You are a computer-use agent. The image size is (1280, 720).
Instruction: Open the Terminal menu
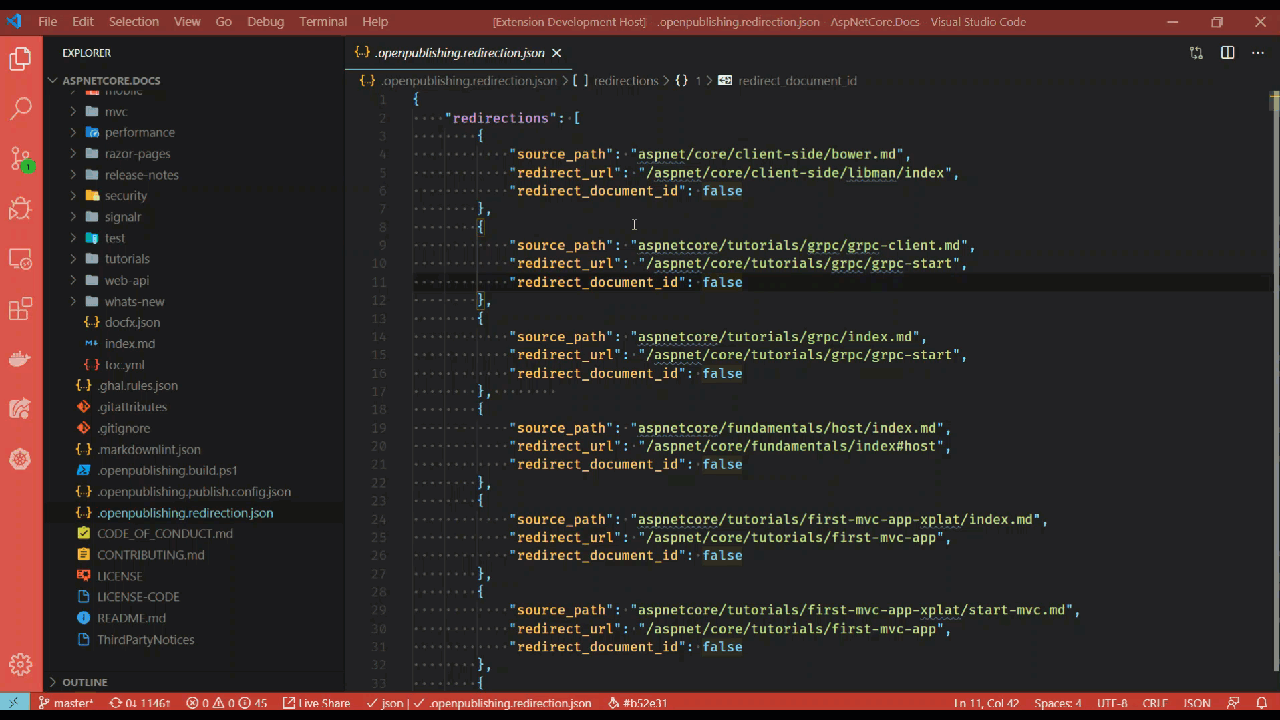[323, 21]
